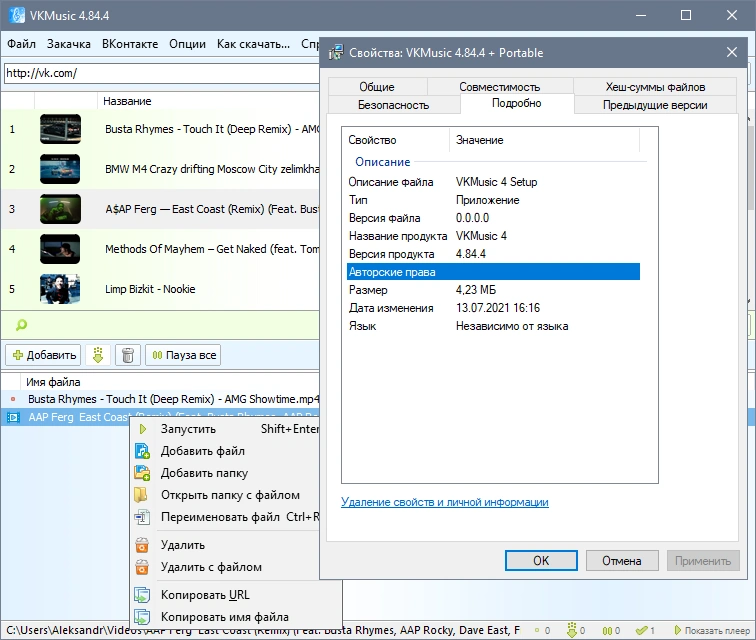The width and height of the screenshot is (756, 640).
Task: Open thumbnail of Busta Rhymes Touch It video
Action: coord(60,129)
